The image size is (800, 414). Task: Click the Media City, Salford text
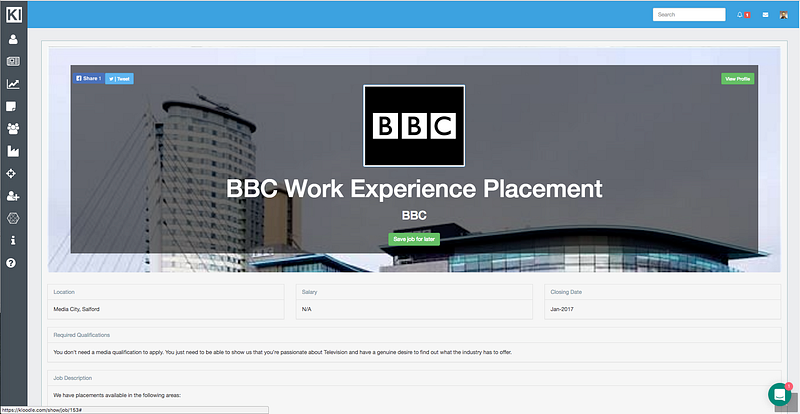click(75, 309)
